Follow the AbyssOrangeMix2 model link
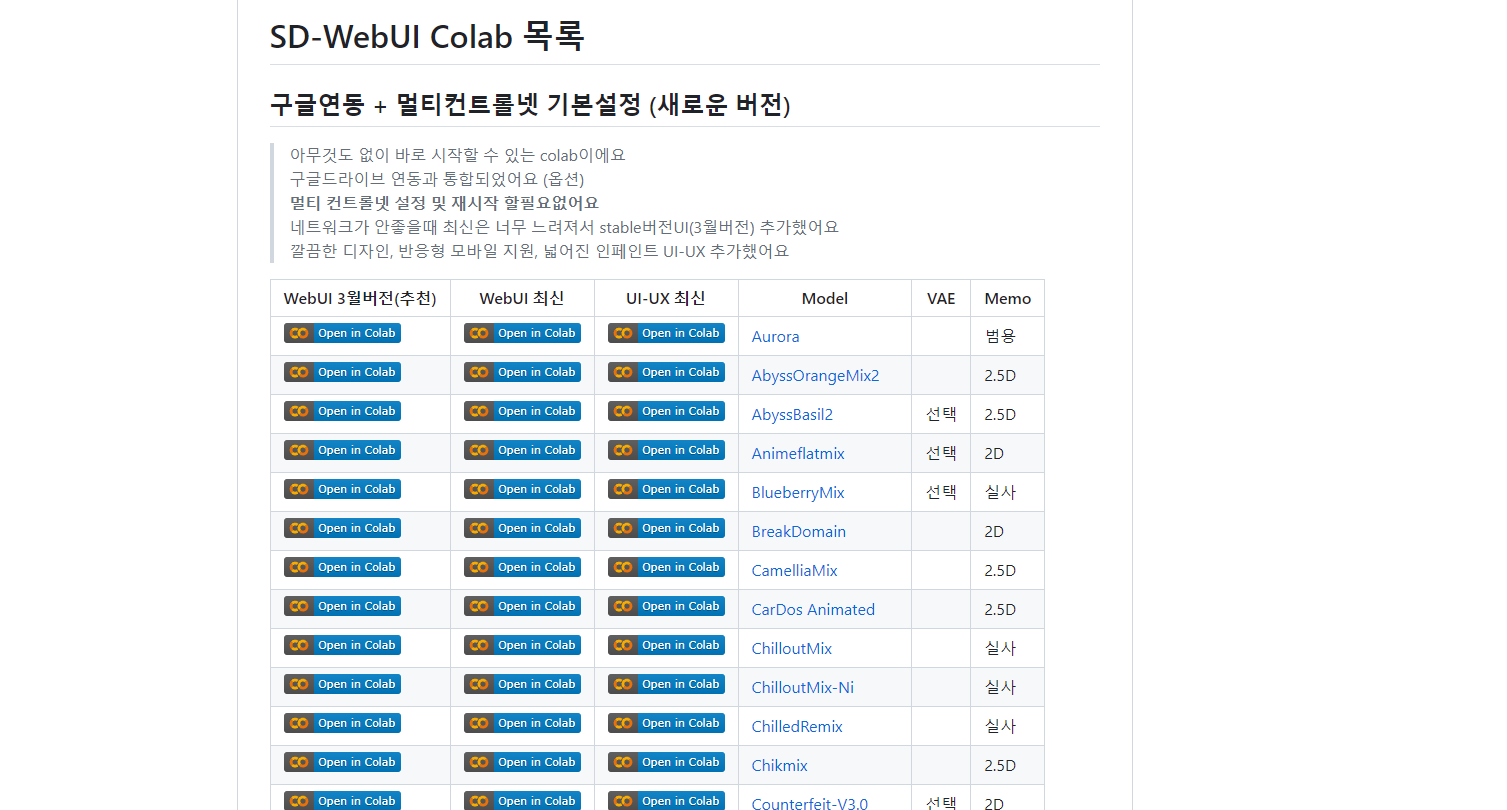 [x=815, y=376]
